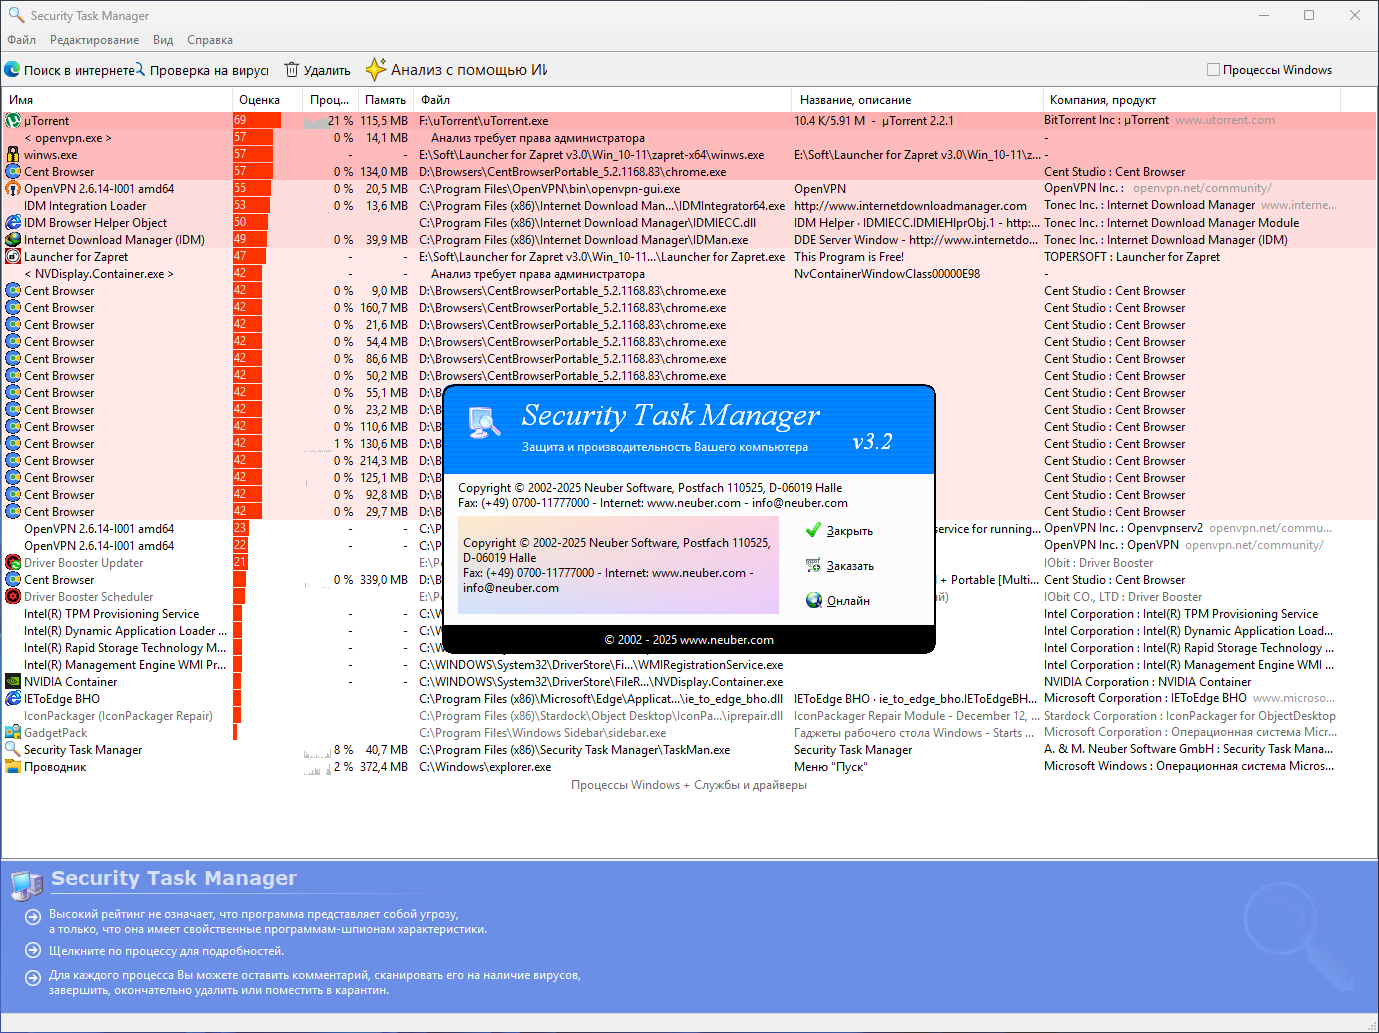This screenshot has width=1379, height=1033.
Task: Click the arrow bullet beside Для каждого процесса
Action: [33, 976]
